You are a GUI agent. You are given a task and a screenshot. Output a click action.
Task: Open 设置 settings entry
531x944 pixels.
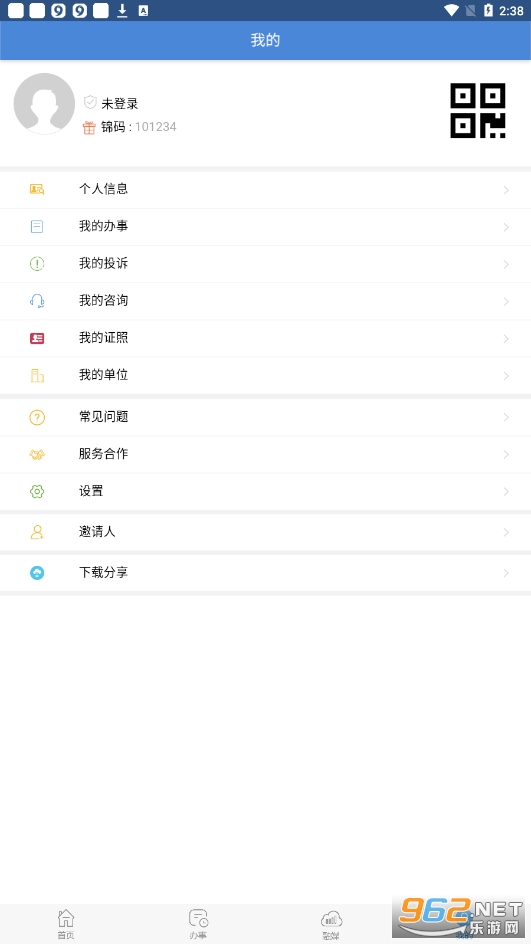pyautogui.click(x=266, y=491)
